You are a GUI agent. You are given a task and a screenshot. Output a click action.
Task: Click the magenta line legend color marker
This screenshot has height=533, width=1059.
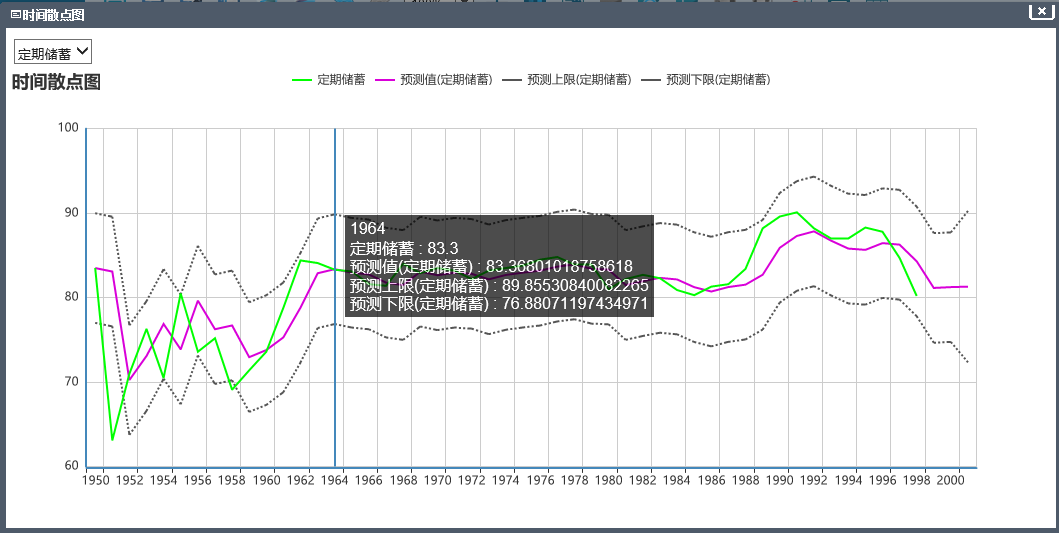(384, 80)
